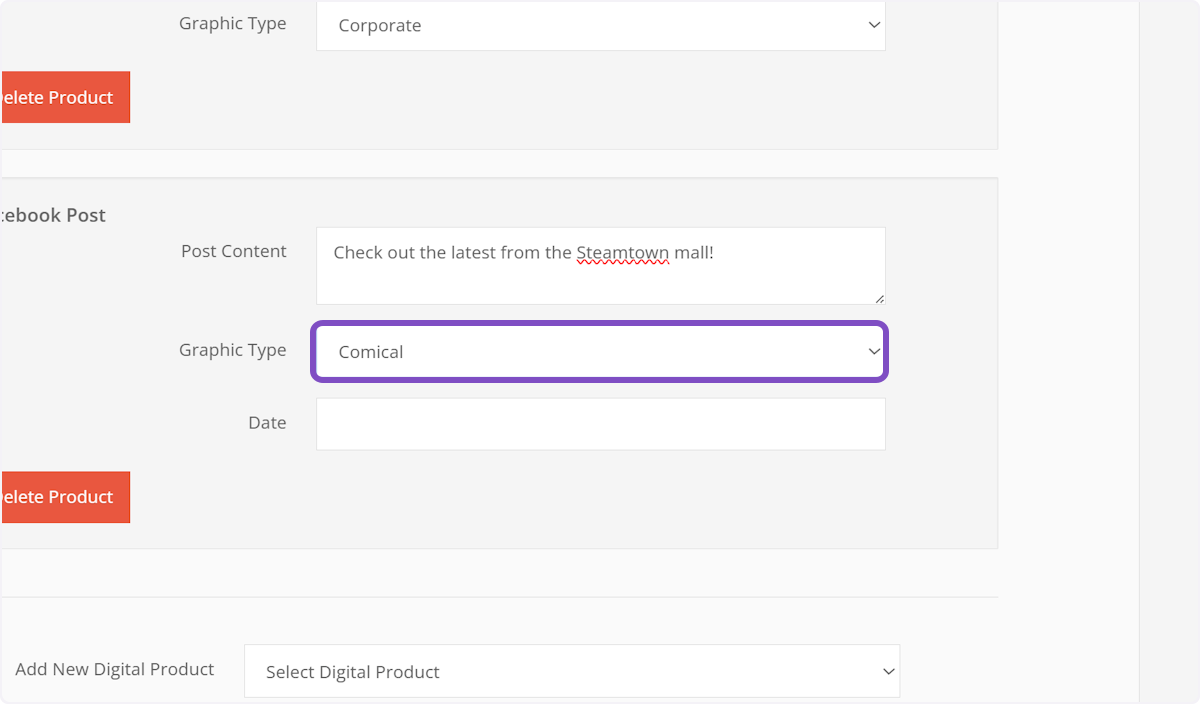Click the misspelled word Steamtown
The image size is (1200, 704).
coord(622,253)
